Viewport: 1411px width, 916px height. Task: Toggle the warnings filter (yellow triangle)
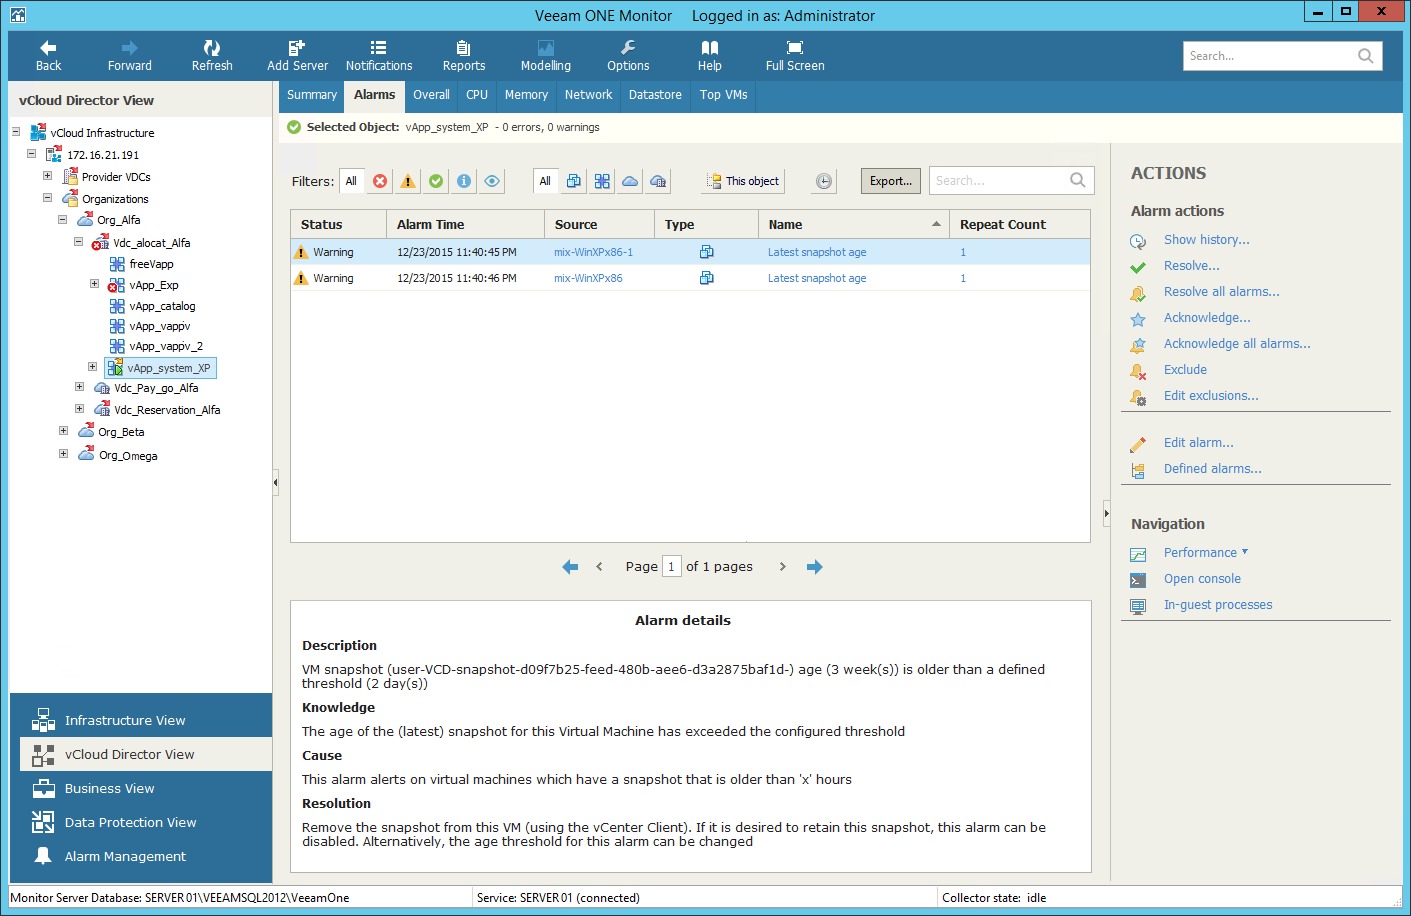click(408, 181)
